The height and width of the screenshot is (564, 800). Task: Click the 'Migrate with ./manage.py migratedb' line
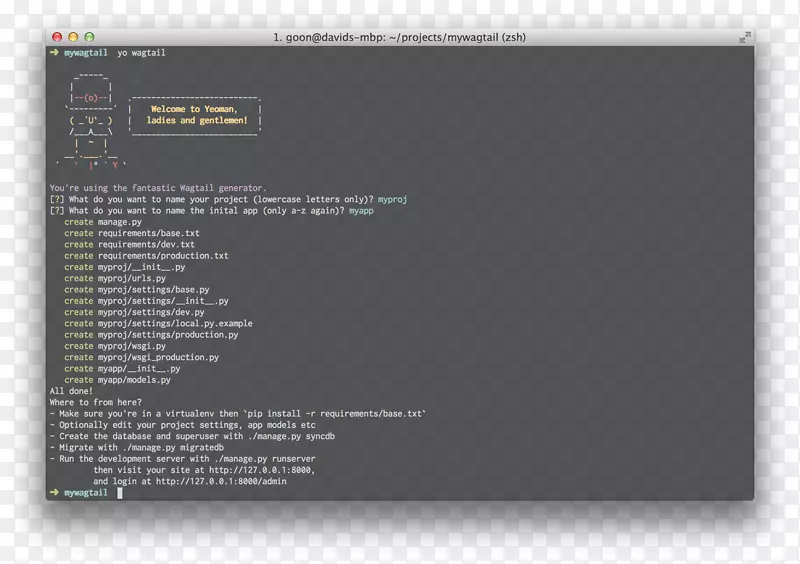(137, 447)
